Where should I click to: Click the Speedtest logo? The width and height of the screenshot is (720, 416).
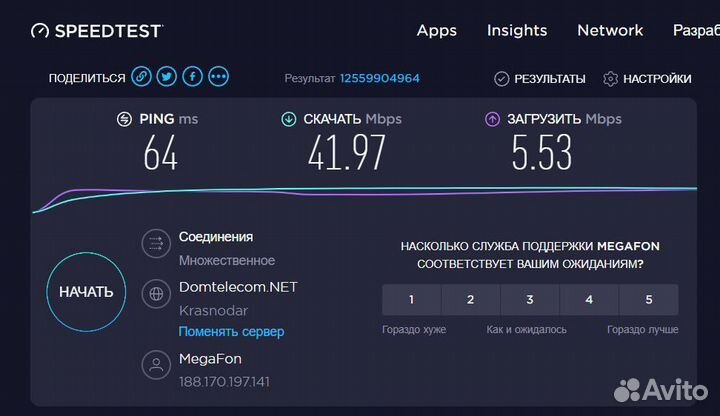pyautogui.click(x=97, y=31)
